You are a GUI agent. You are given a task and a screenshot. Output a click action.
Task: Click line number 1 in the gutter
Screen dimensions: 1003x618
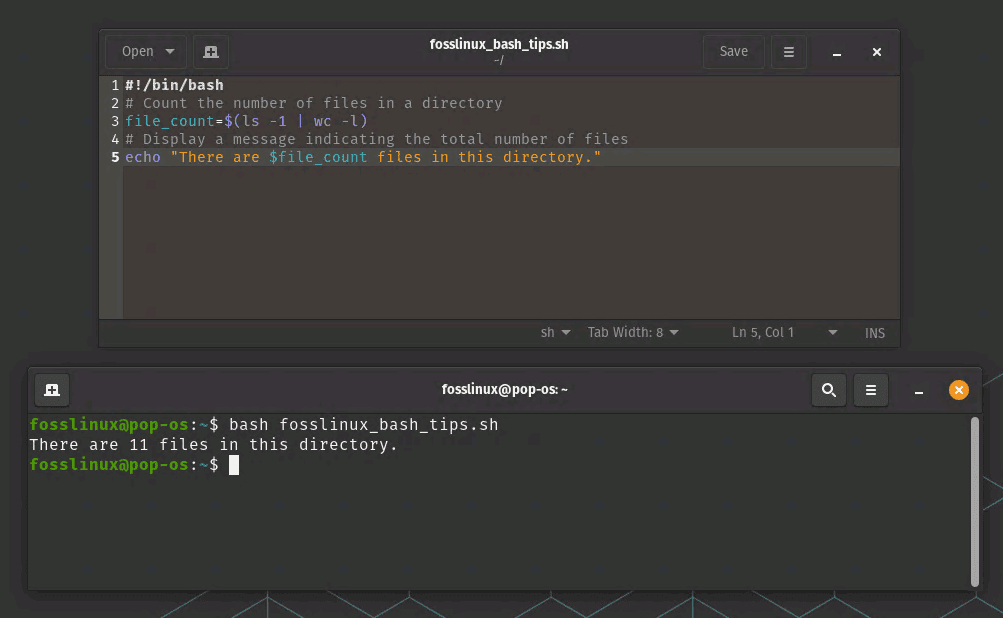click(x=114, y=85)
